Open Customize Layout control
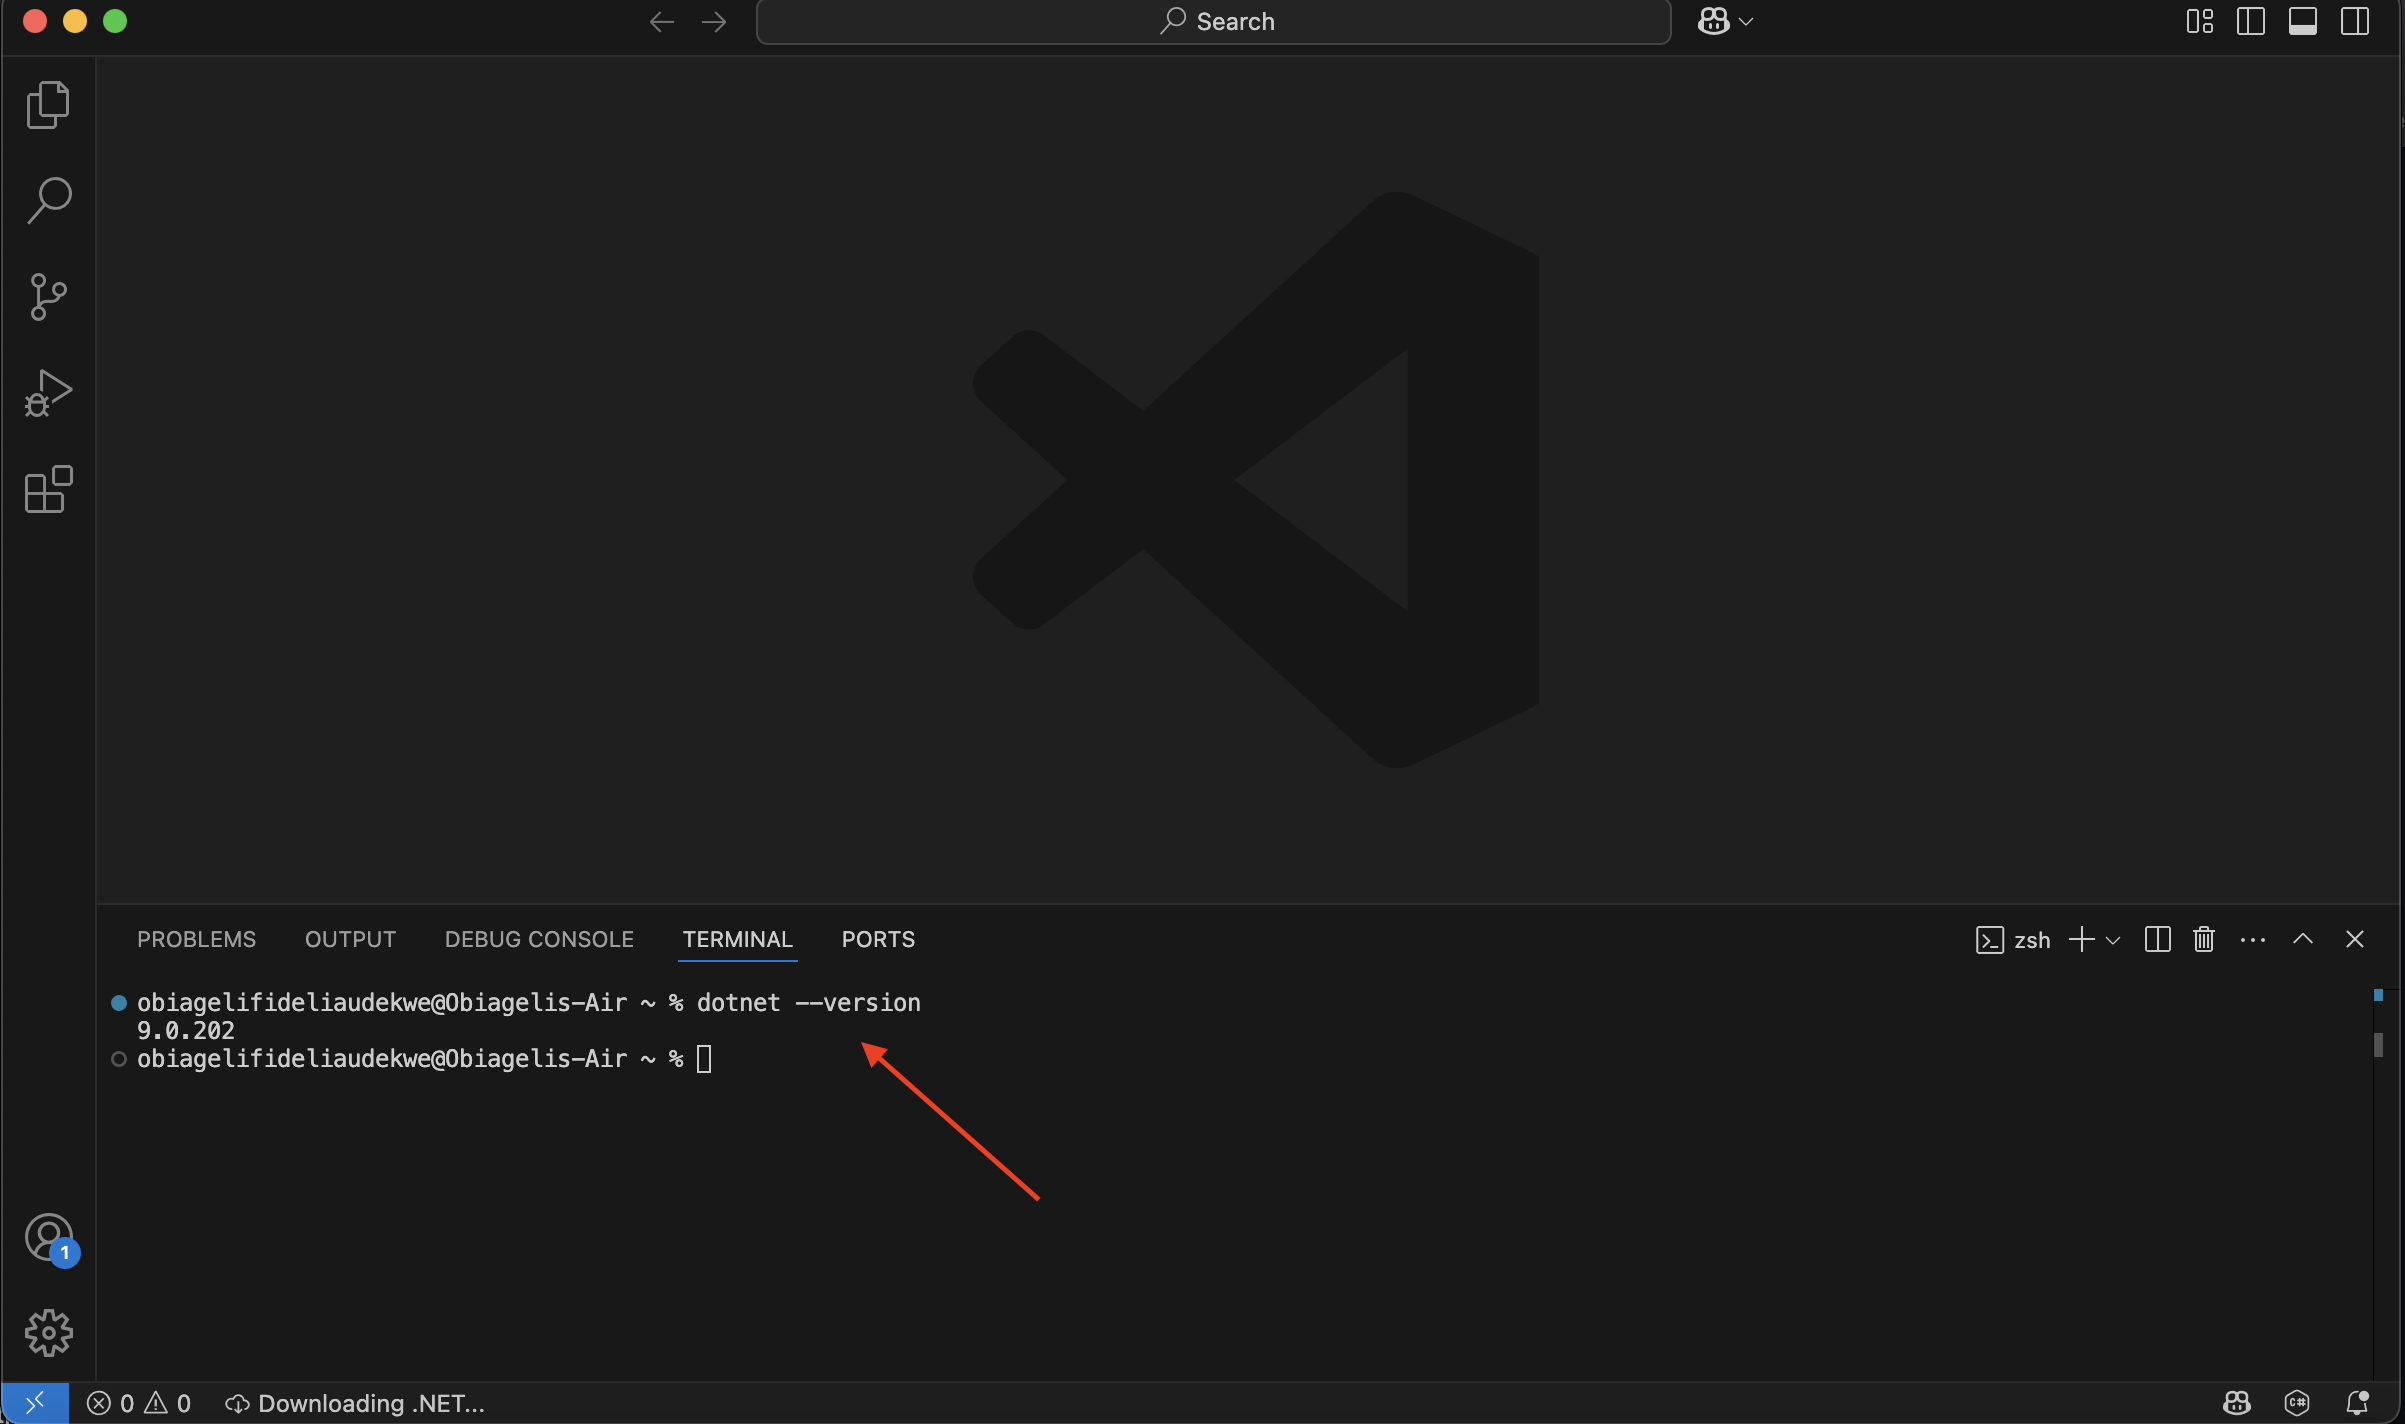 click(x=2200, y=21)
